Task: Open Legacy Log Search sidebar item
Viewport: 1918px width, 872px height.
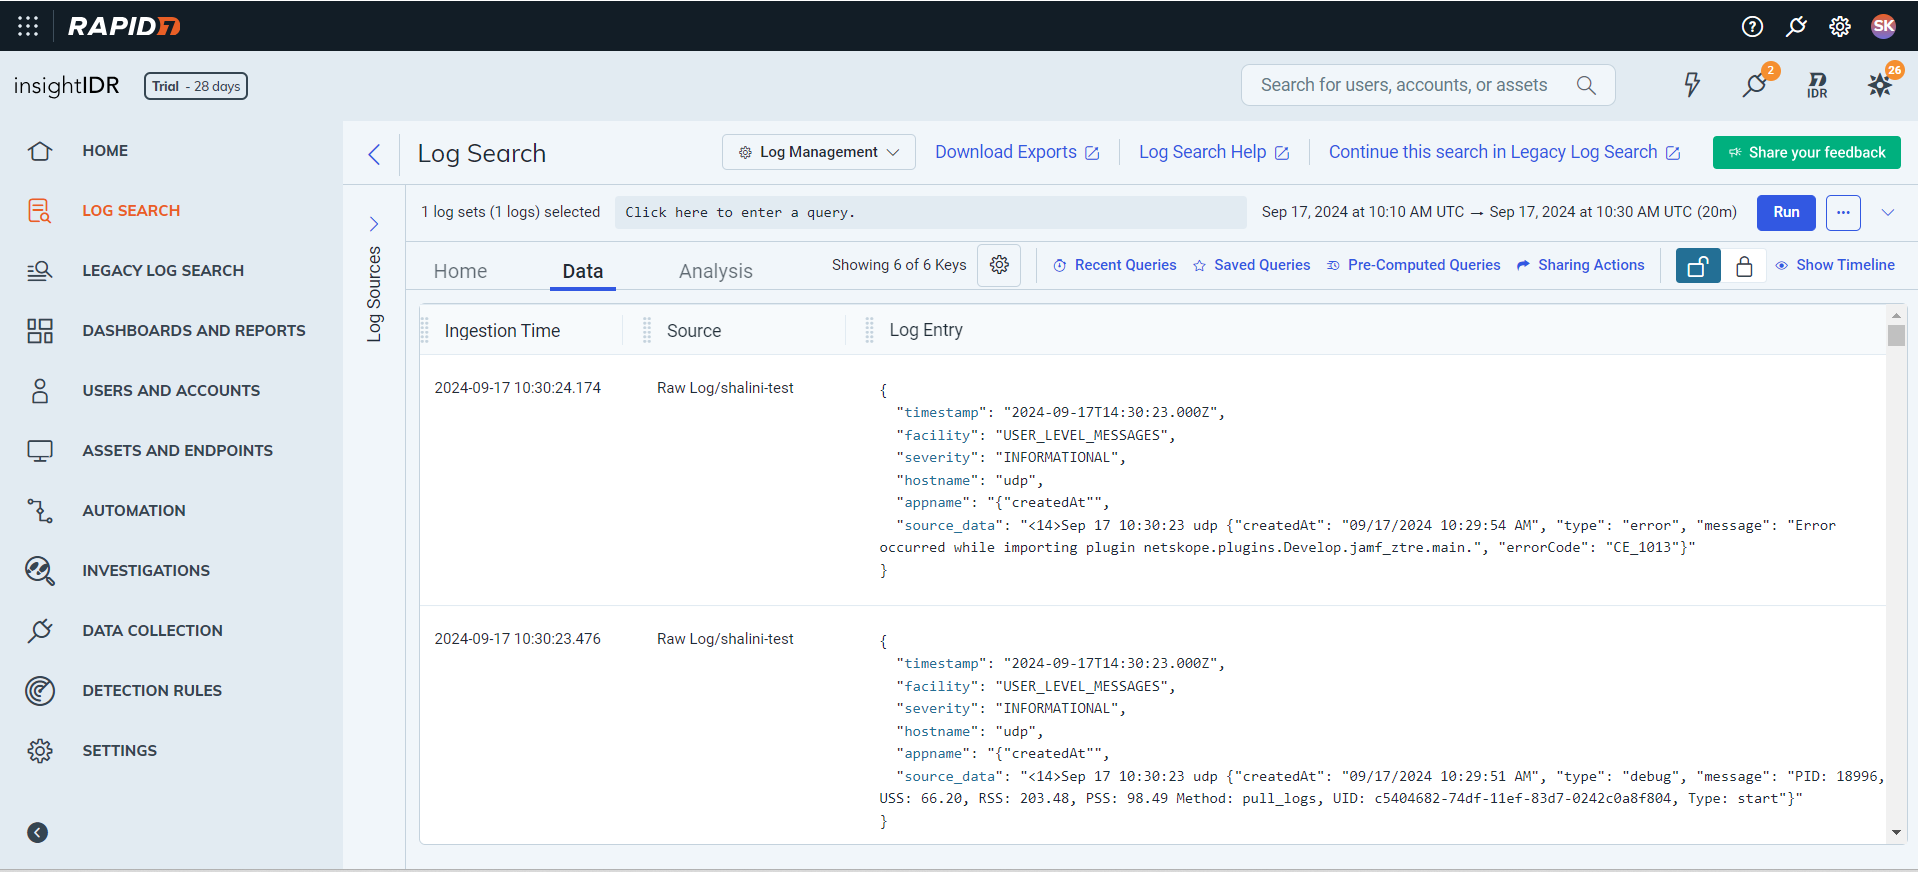Action: [x=163, y=271]
